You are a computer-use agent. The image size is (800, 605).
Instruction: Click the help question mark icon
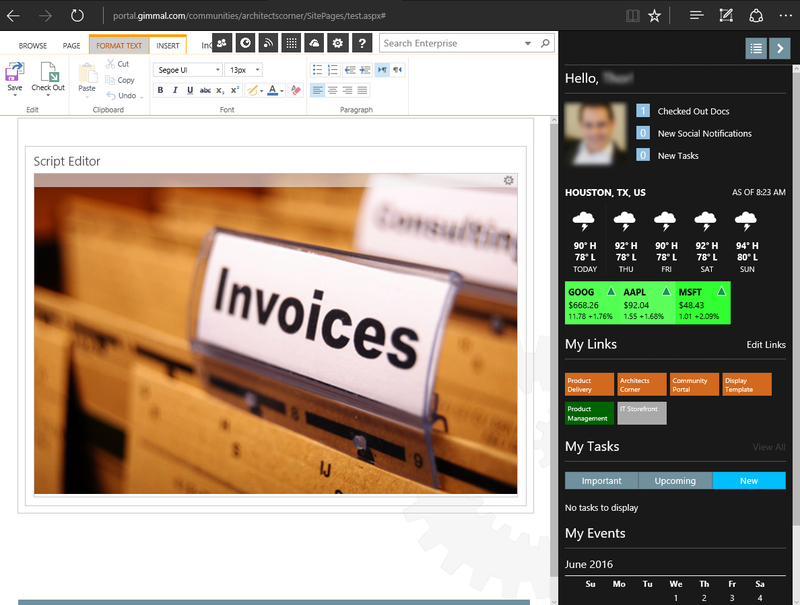362,43
